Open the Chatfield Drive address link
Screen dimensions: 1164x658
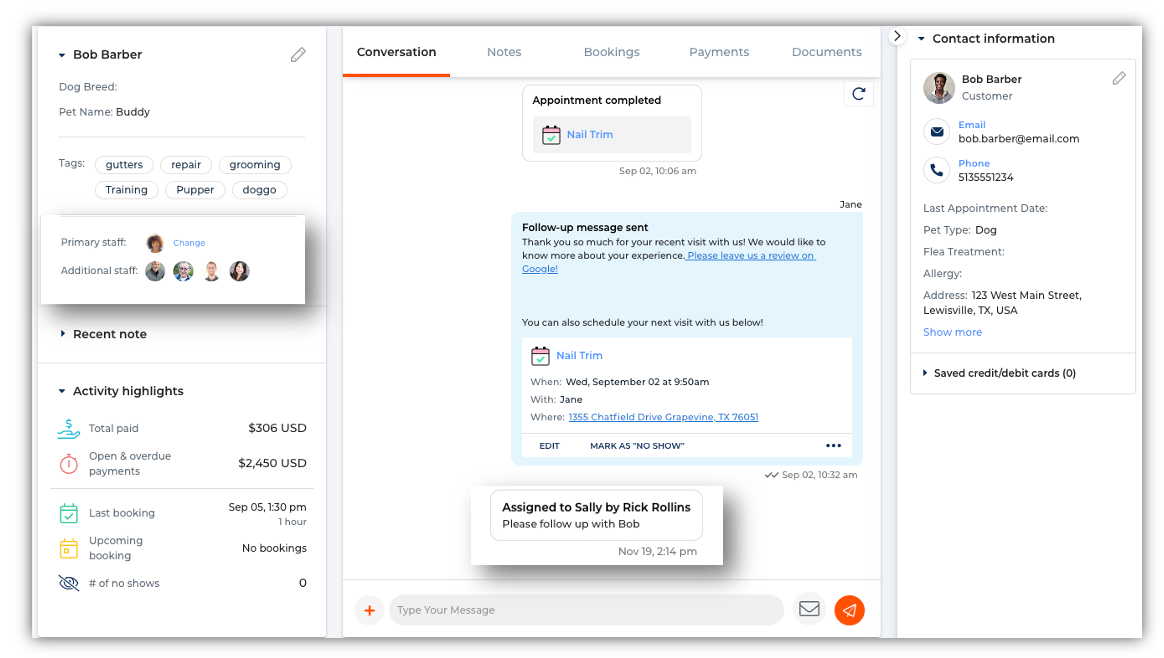[663, 417]
